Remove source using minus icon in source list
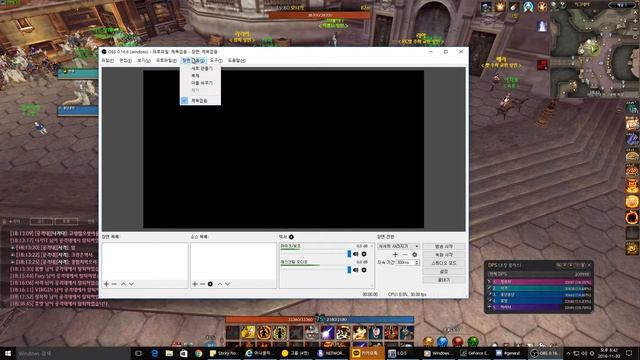This screenshot has height=360, width=640. click(202, 284)
